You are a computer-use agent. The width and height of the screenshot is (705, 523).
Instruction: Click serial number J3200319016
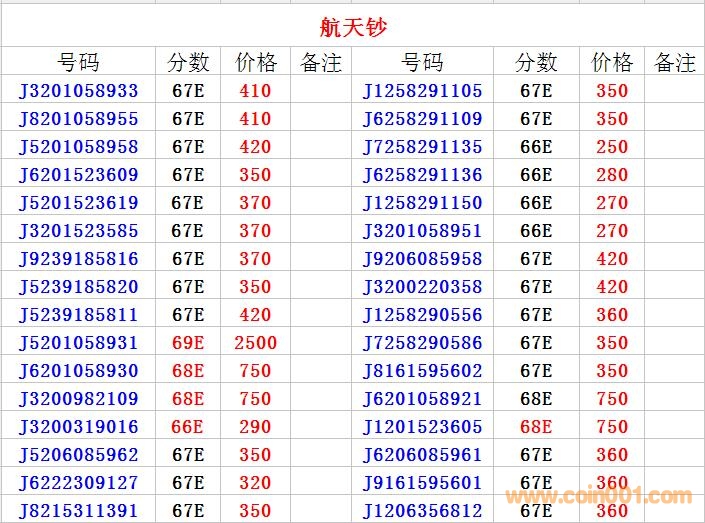click(79, 427)
